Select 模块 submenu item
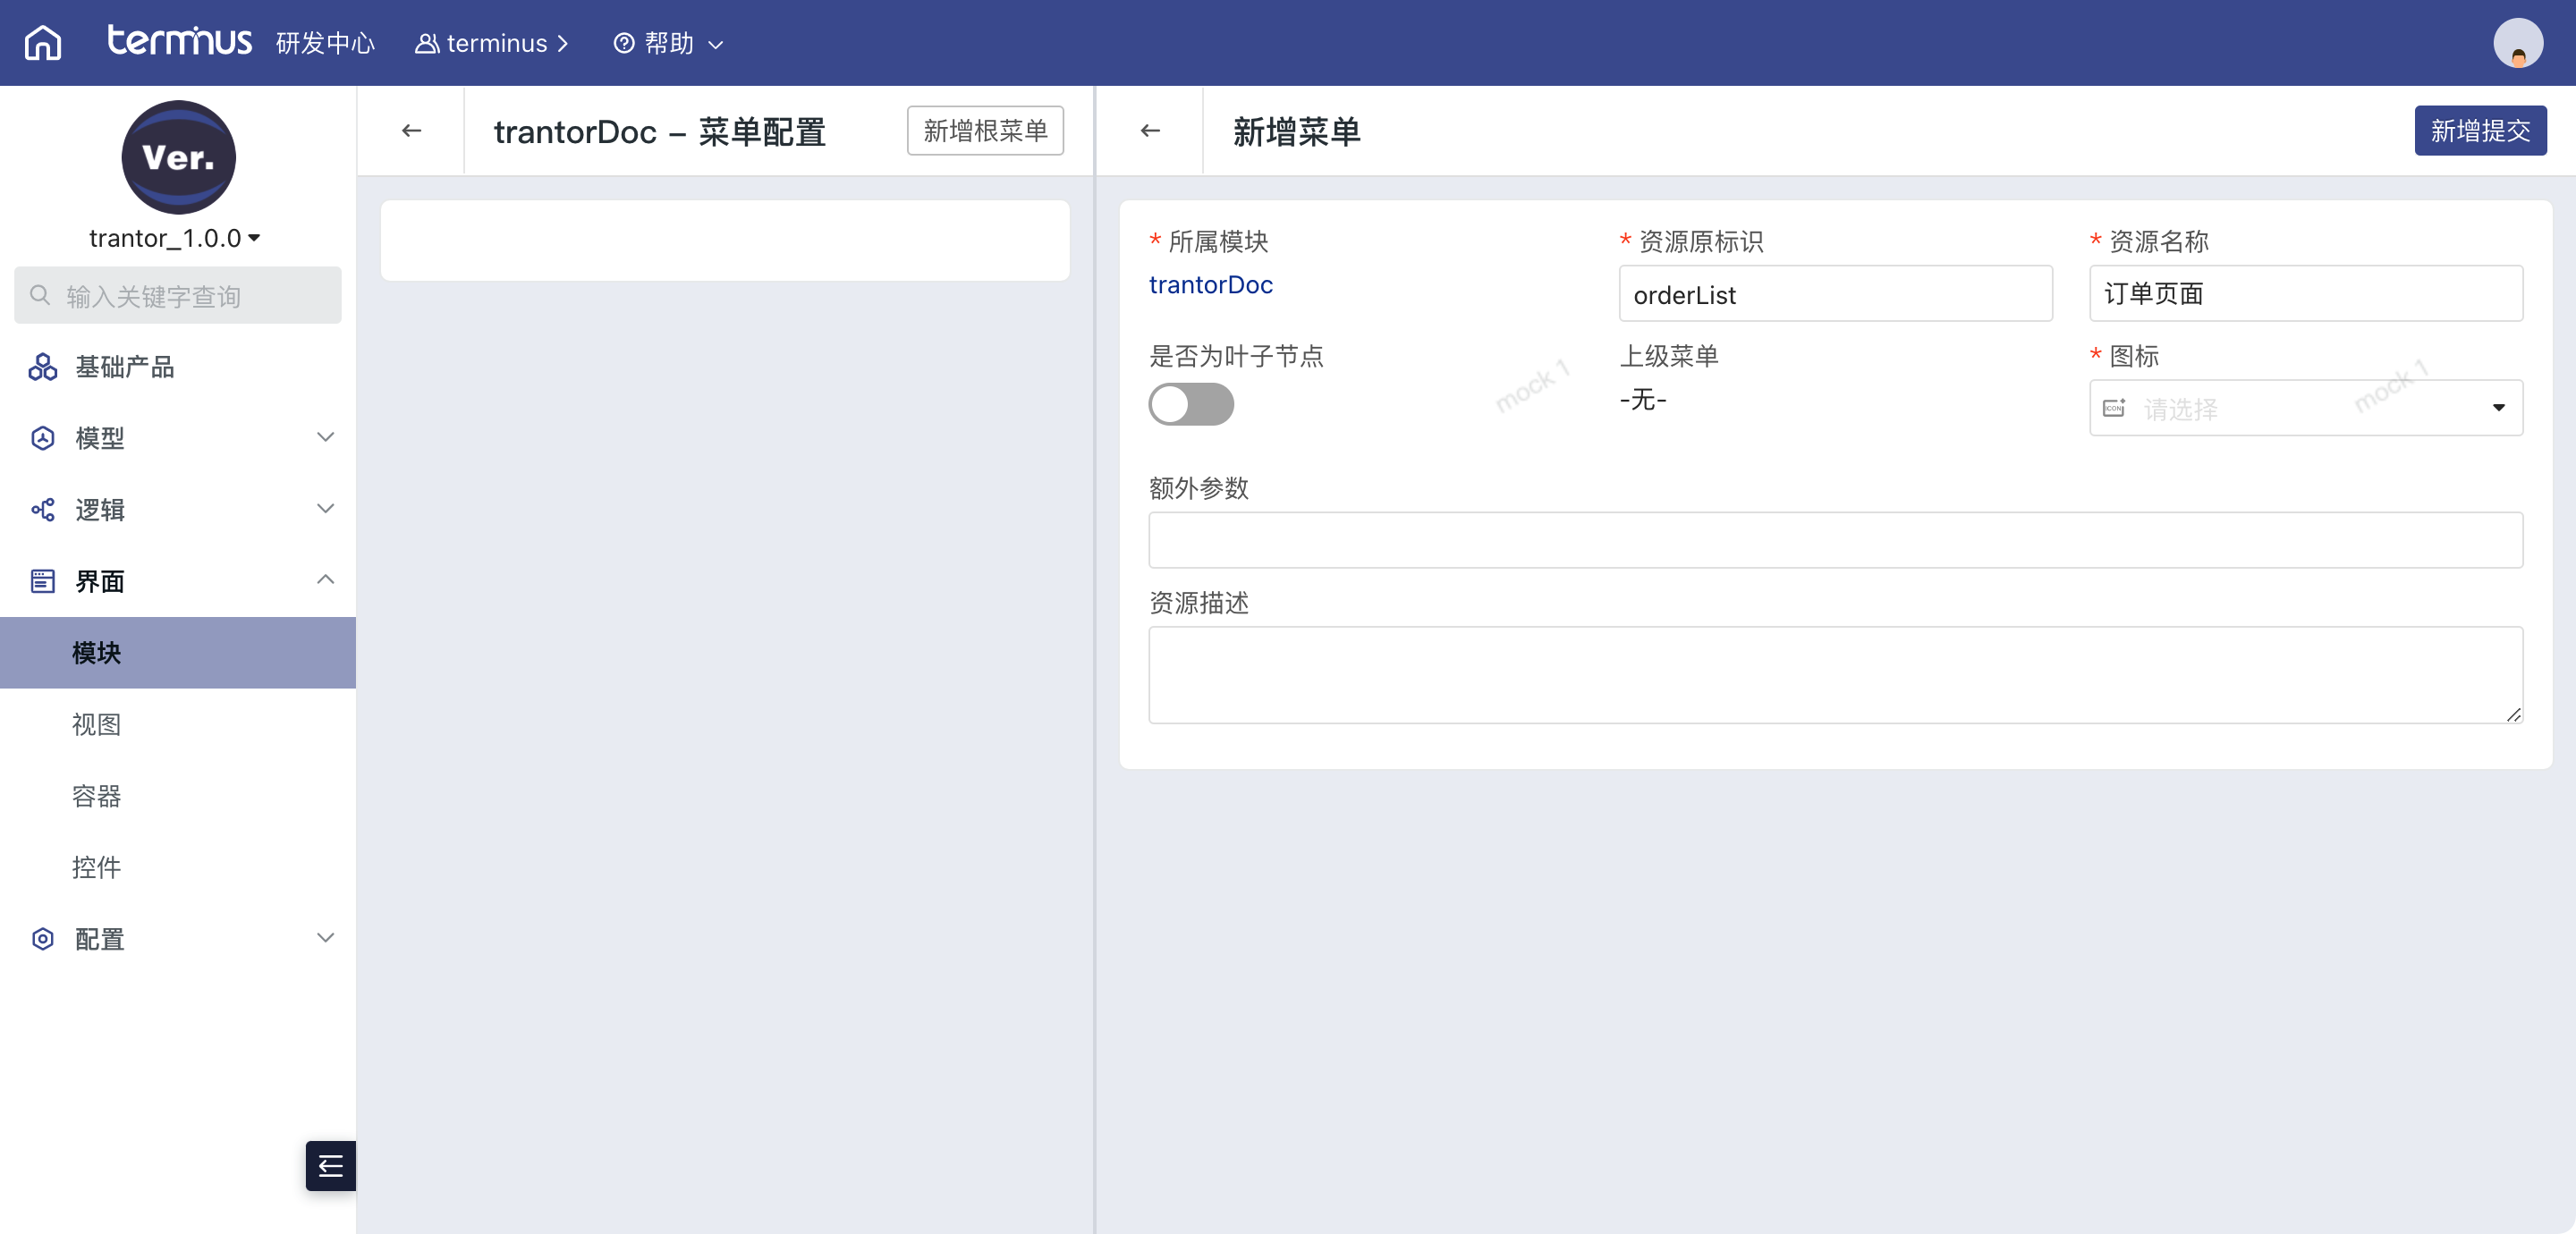2576x1234 pixels. click(x=178, y=653)
